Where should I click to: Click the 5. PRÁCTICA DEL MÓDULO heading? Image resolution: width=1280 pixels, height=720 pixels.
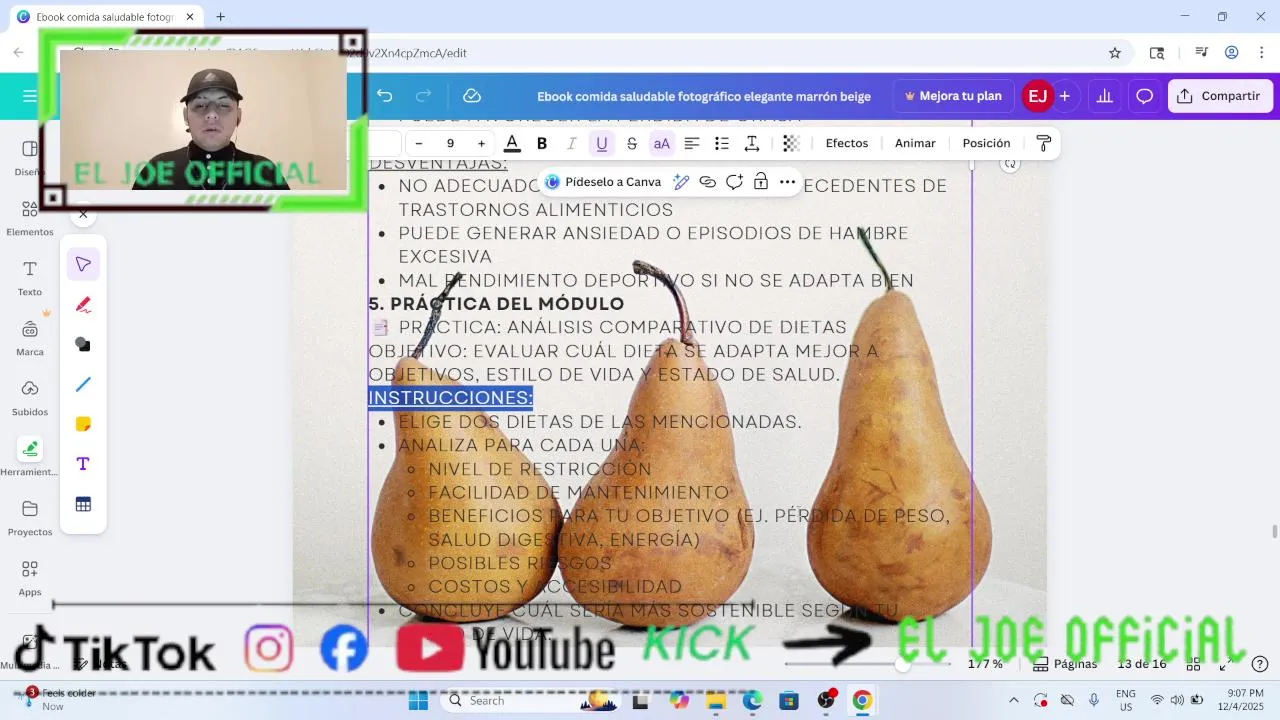(496, 304)
